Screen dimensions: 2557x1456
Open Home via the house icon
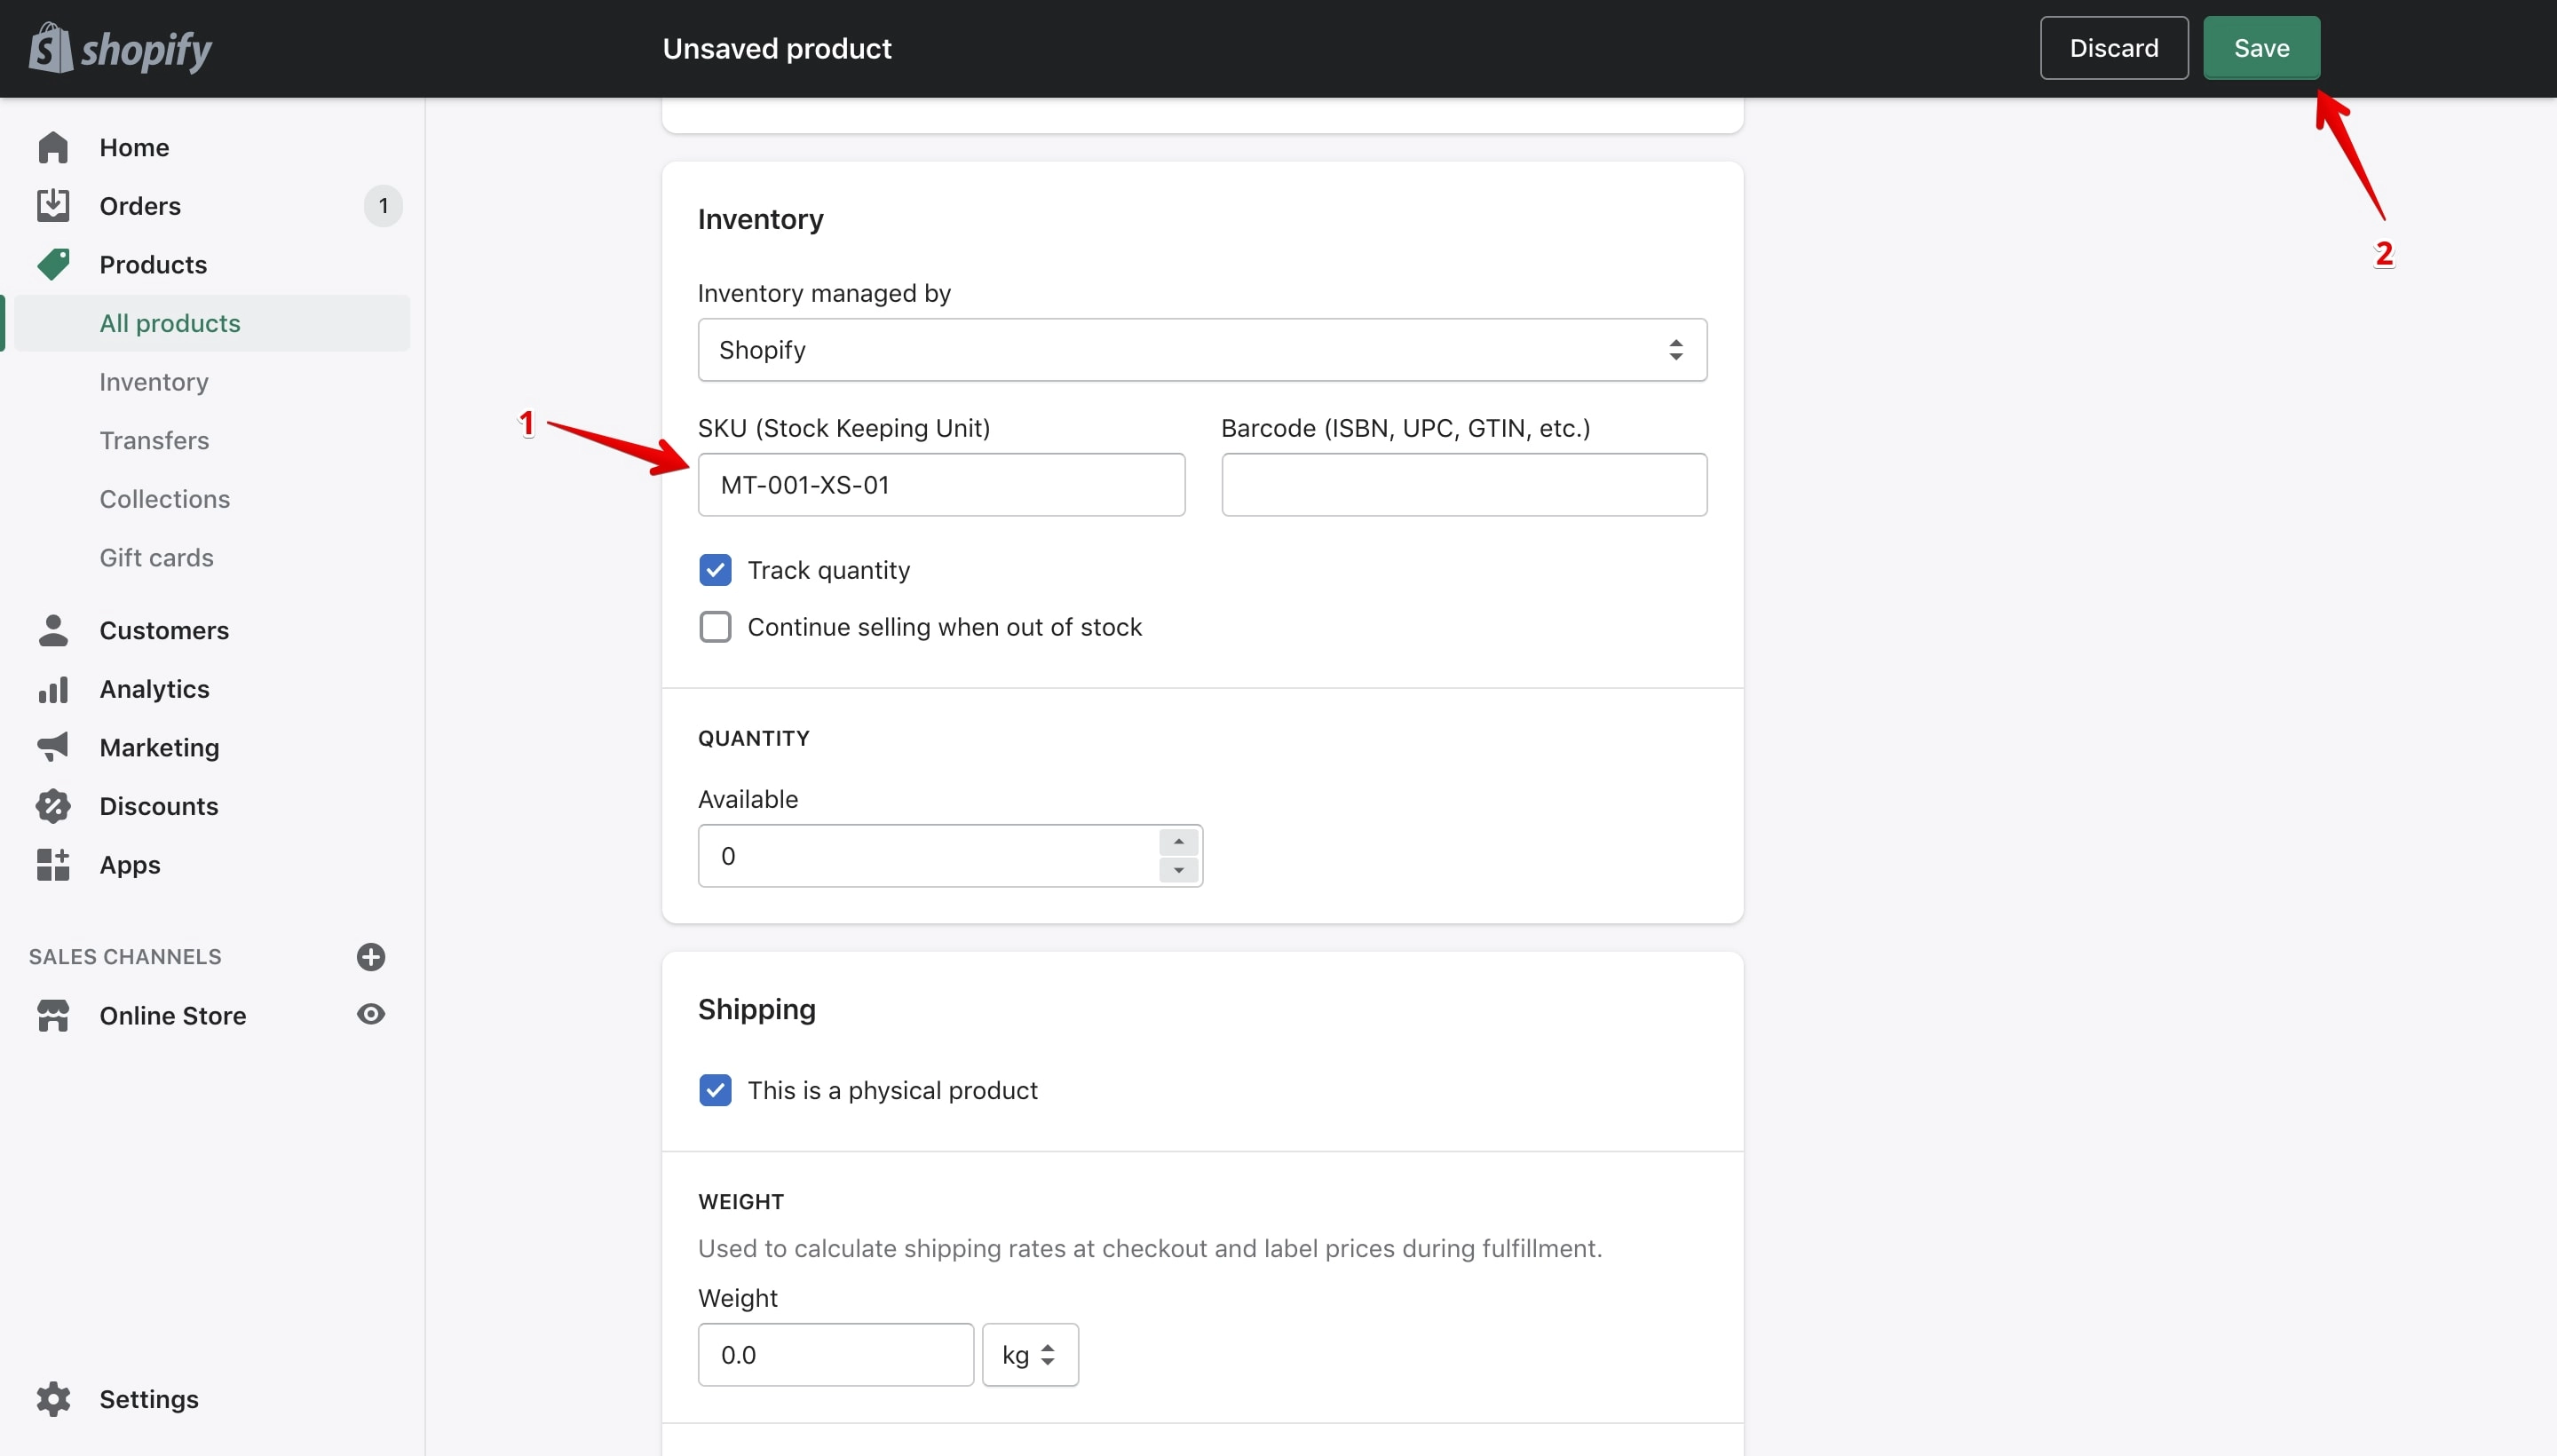click(x=53, y=147)
